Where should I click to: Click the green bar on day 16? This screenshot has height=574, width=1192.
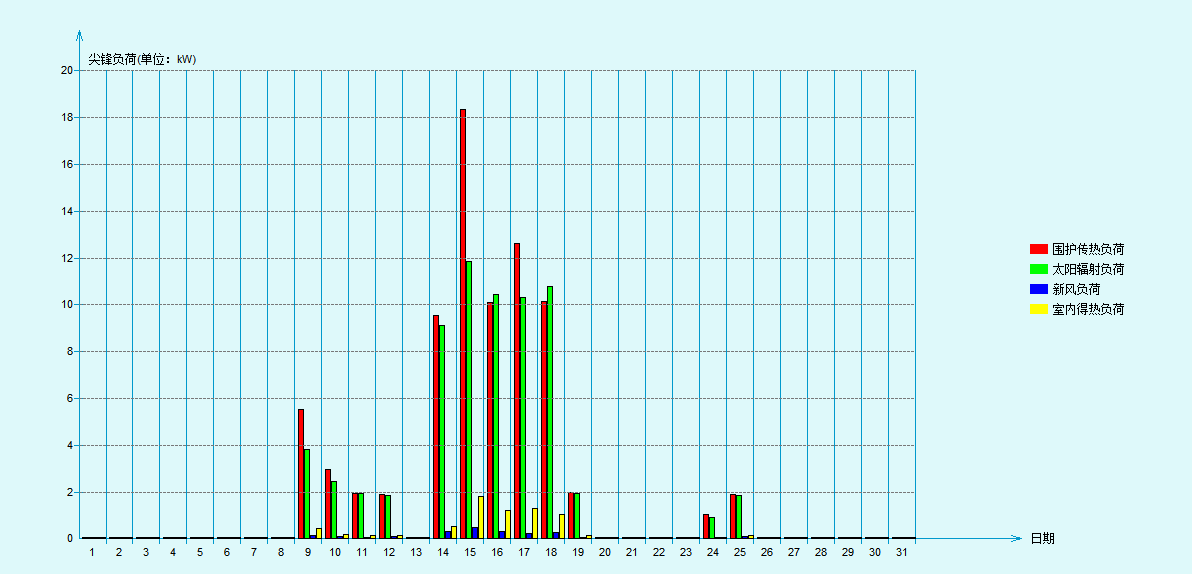496,416
